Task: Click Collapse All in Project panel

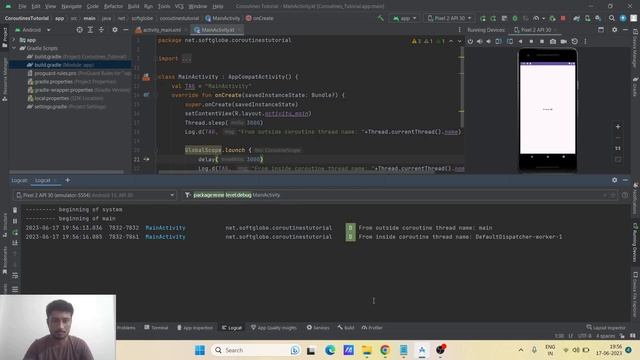Action: [101, 30]
